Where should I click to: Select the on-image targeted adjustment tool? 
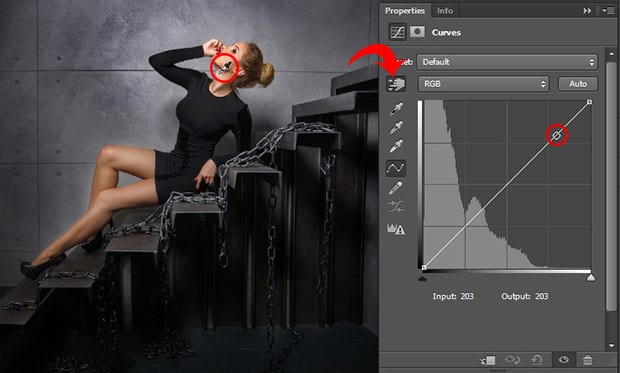coord(396,84)
